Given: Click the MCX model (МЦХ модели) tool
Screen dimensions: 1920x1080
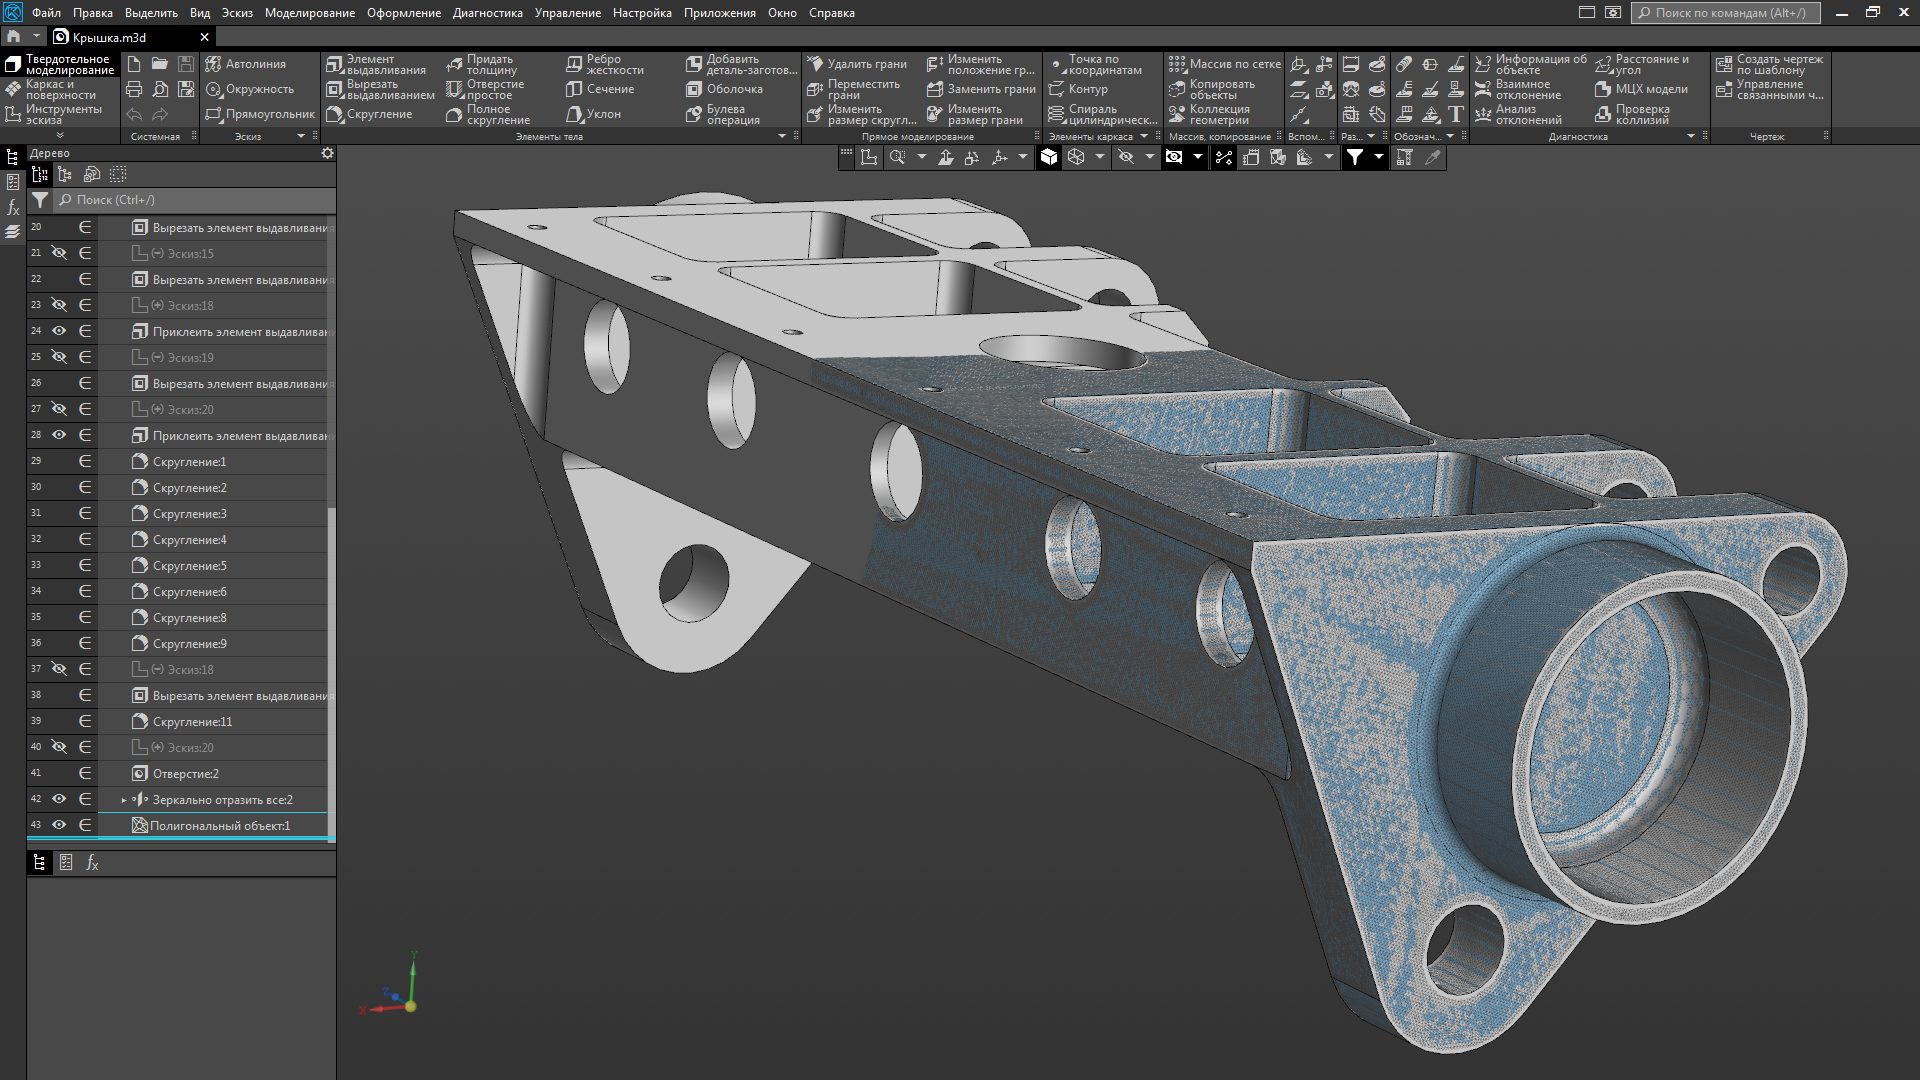Looking at the screenshot, I should [x=1641, y=89].
